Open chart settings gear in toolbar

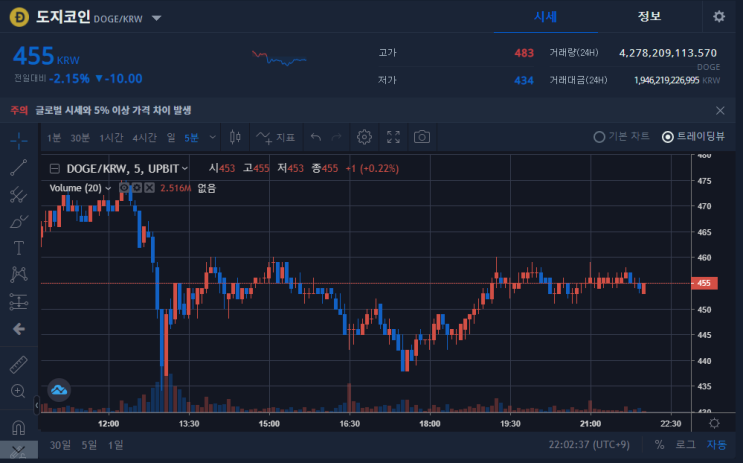coord(364,137)
